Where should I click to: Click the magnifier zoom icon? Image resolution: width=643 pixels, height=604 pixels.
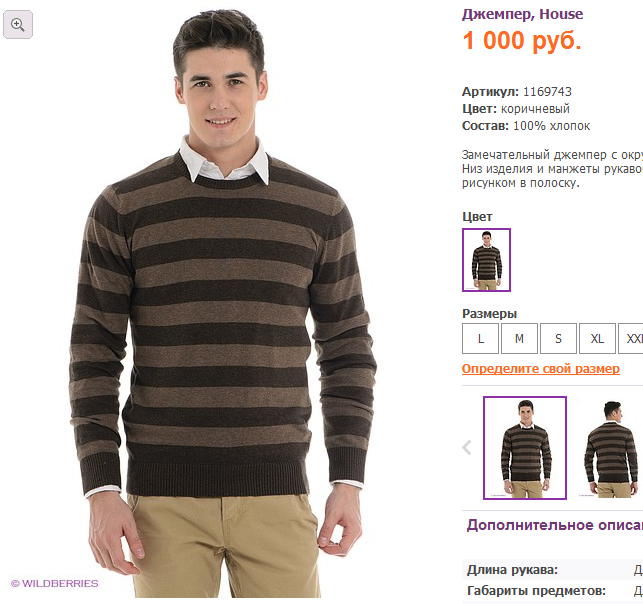(18, 25)
